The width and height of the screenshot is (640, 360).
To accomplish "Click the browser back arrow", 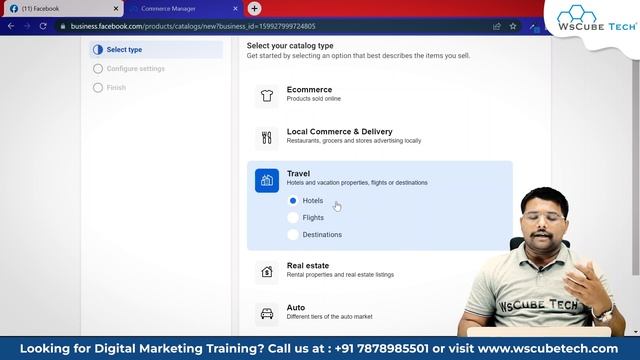I will point(11,26).
